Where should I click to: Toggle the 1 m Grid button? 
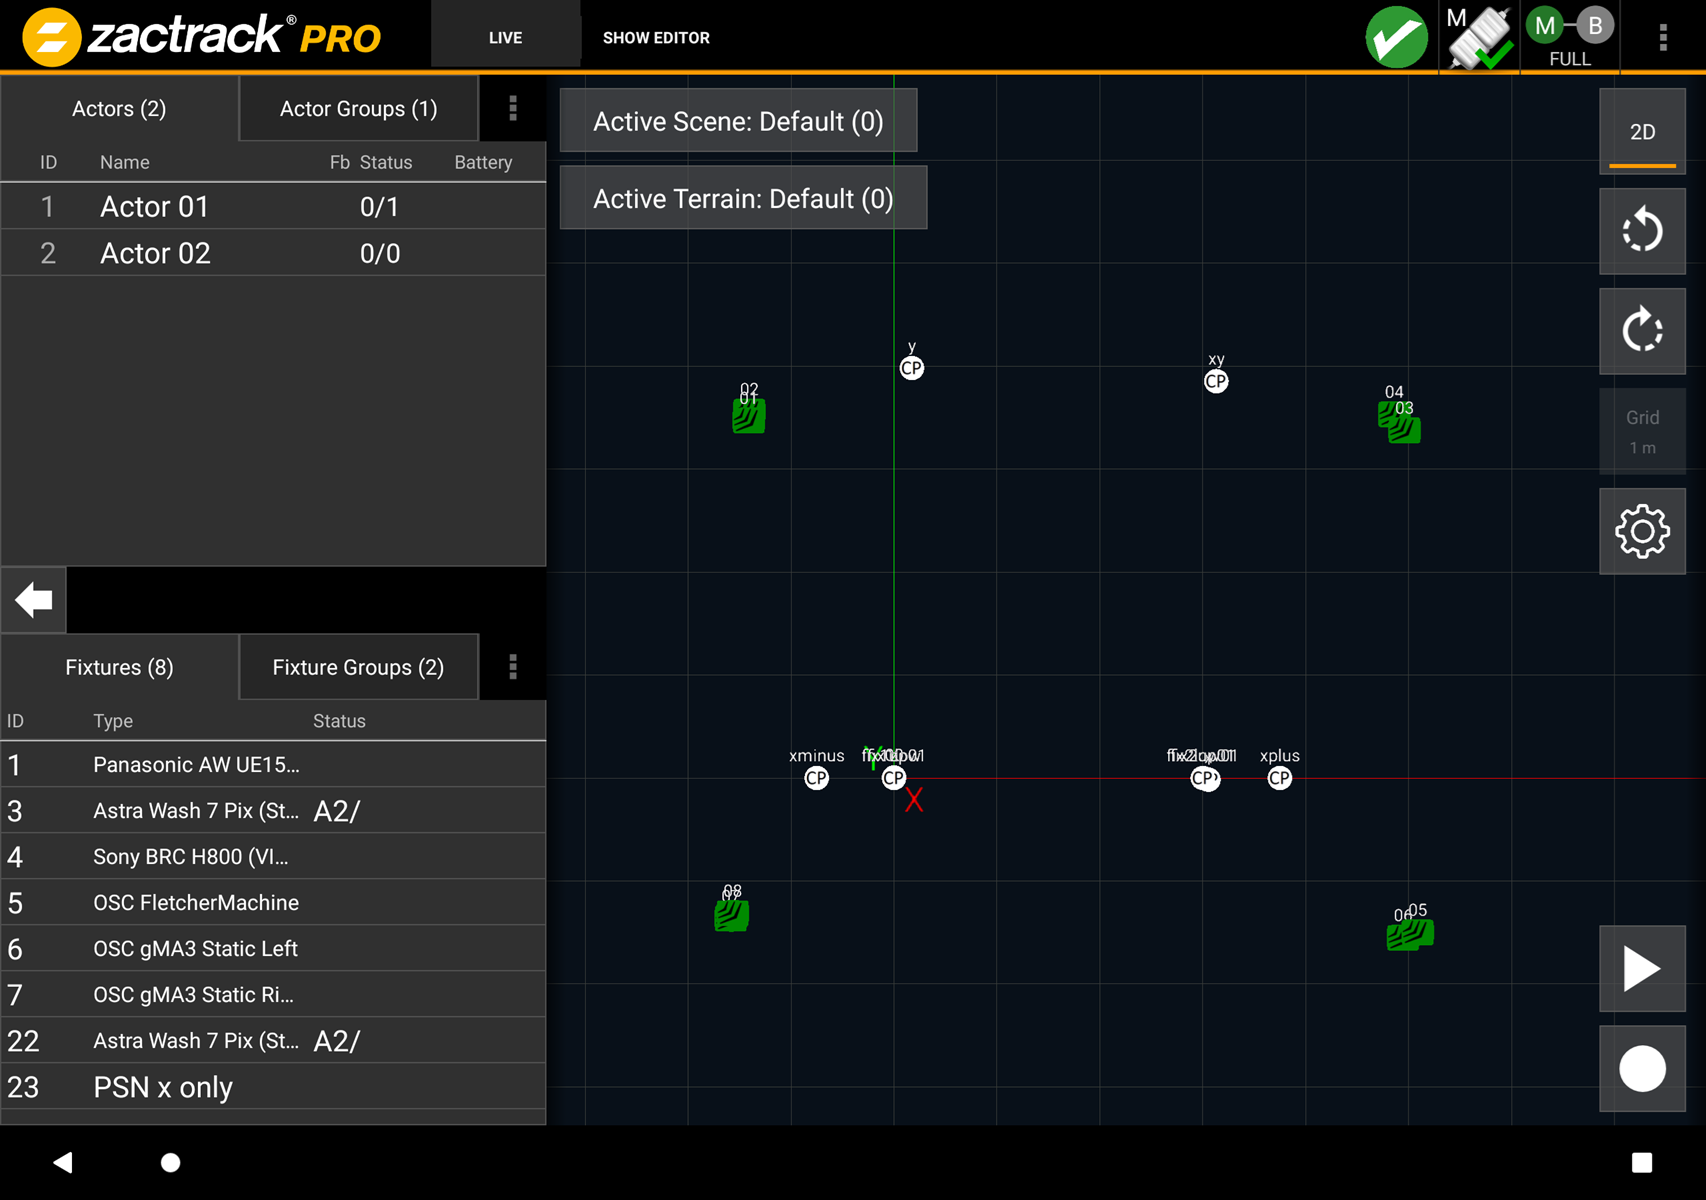point(1641,431)
